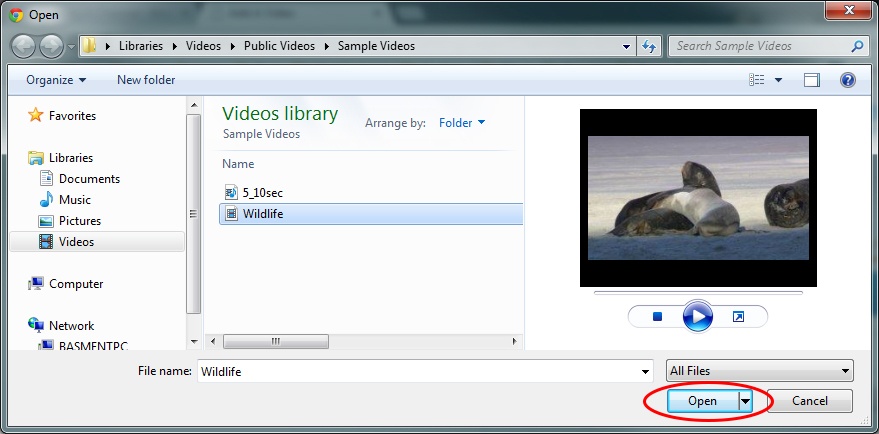Open the view options dropdown arrow
The width and height of the screenshot is (879, 434).
click(x=778, y=80)
